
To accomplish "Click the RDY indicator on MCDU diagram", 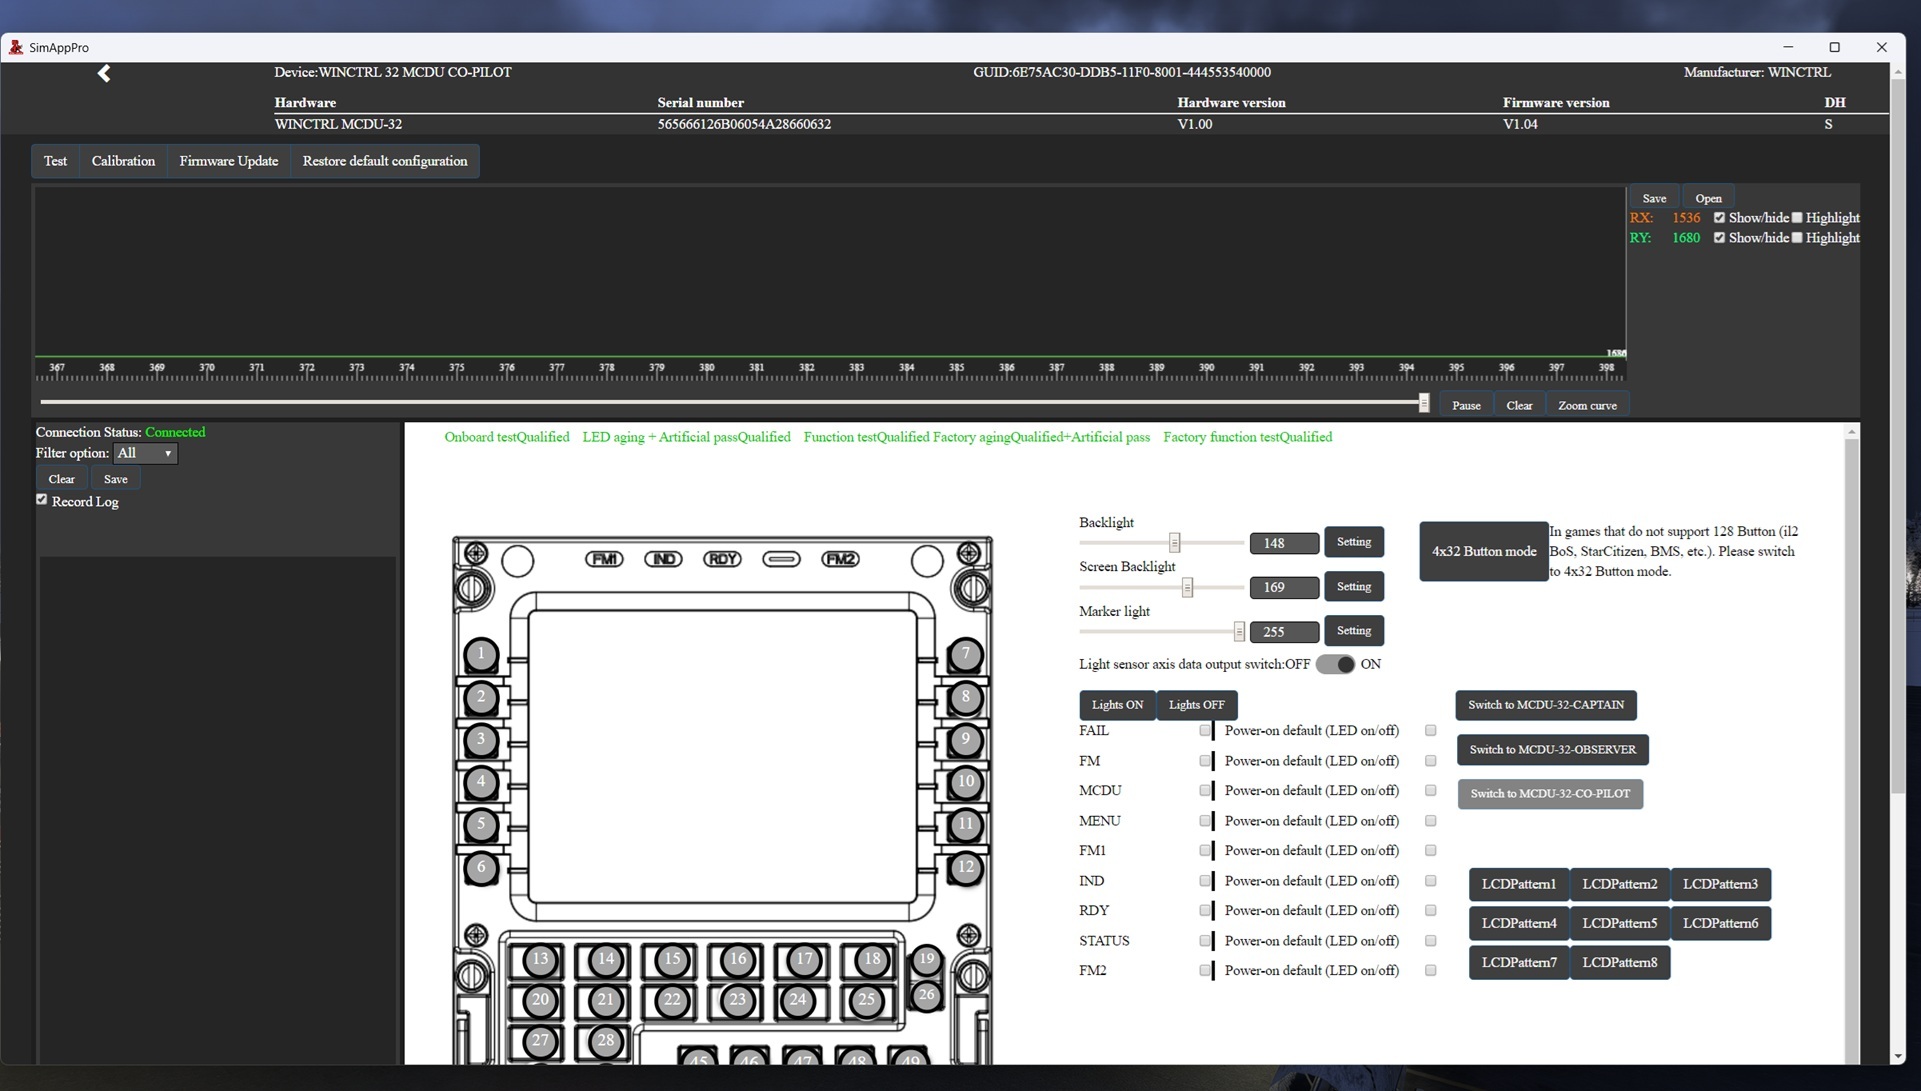I will 722,559.
